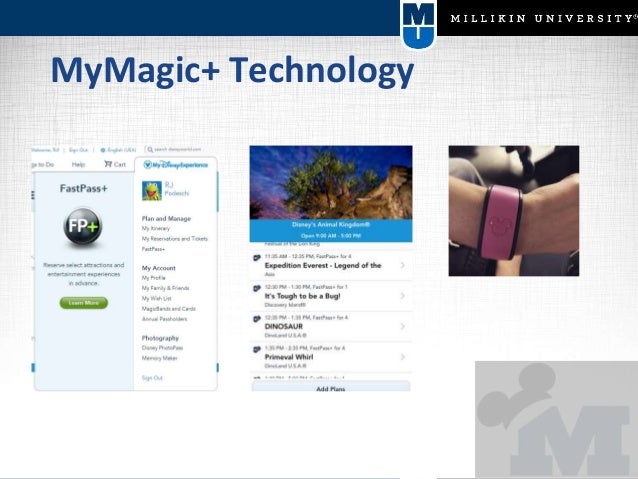
Task: Click the green Learn More button
Action: (84, 303)
